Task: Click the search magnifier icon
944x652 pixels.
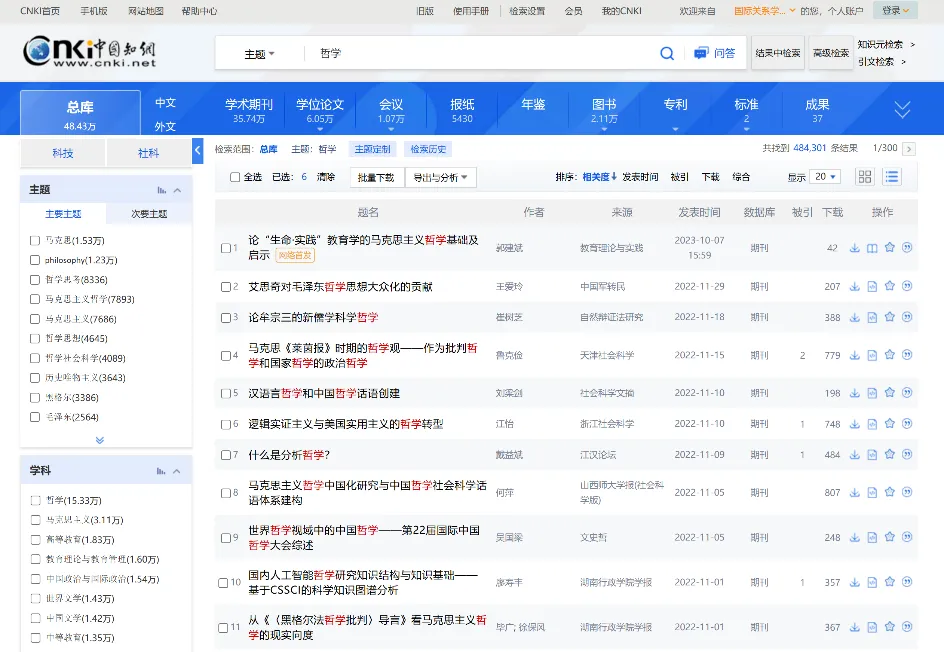Action: pyautogui.click(x=667, y=52)
